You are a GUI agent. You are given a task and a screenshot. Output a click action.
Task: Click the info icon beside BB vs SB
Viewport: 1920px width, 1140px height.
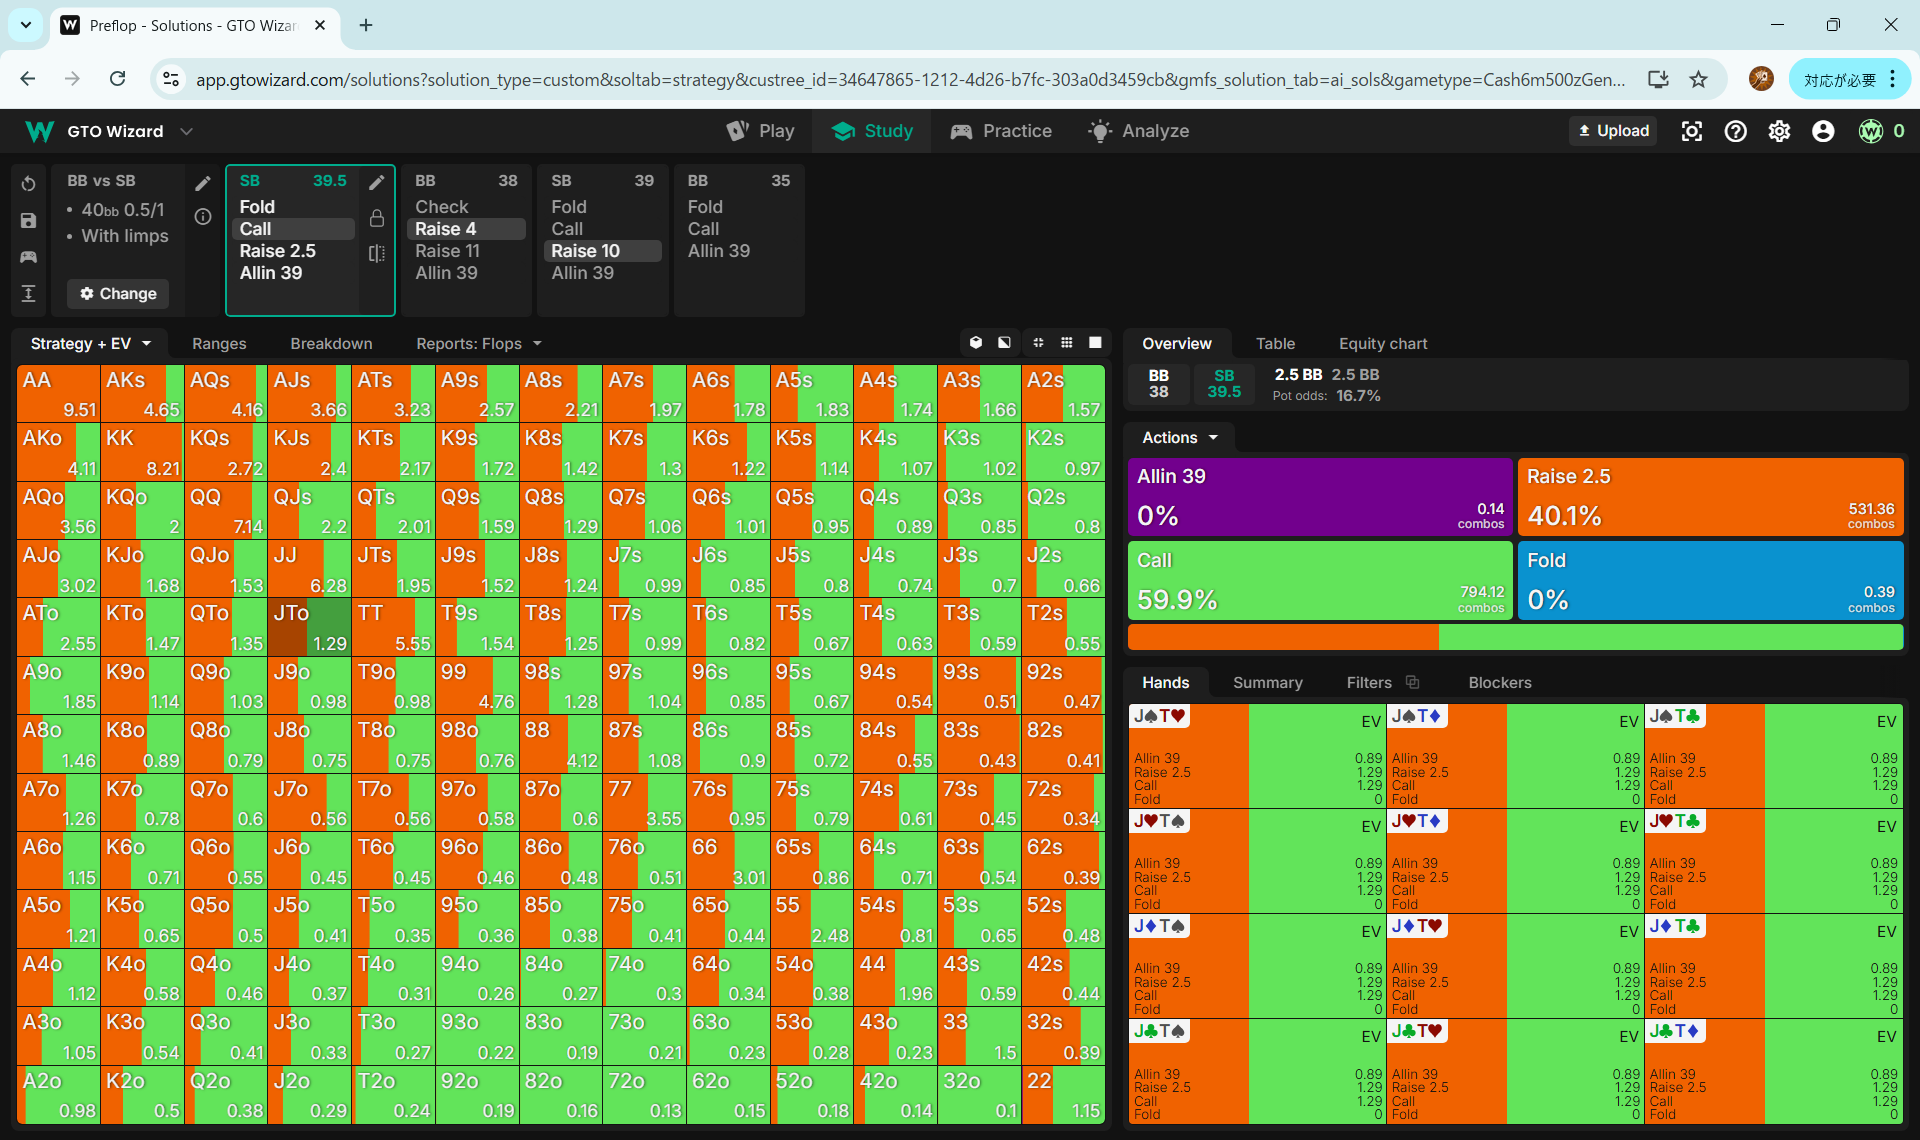click(203, 216)
